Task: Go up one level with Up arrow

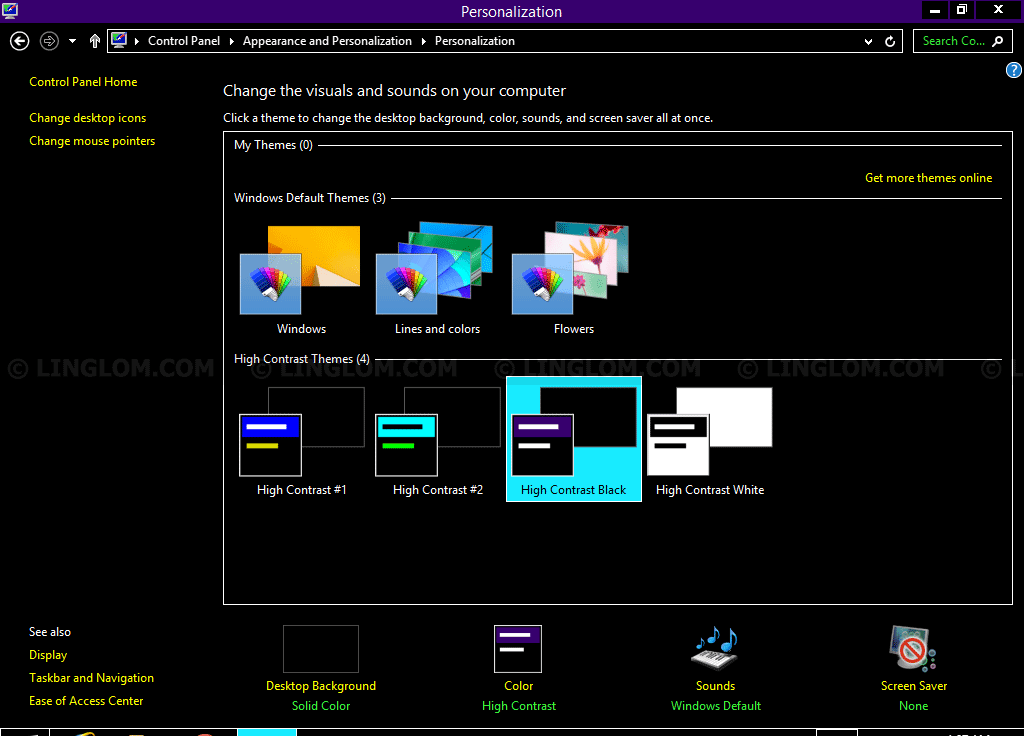Action: pyautogui.click(x=95, y=41)
